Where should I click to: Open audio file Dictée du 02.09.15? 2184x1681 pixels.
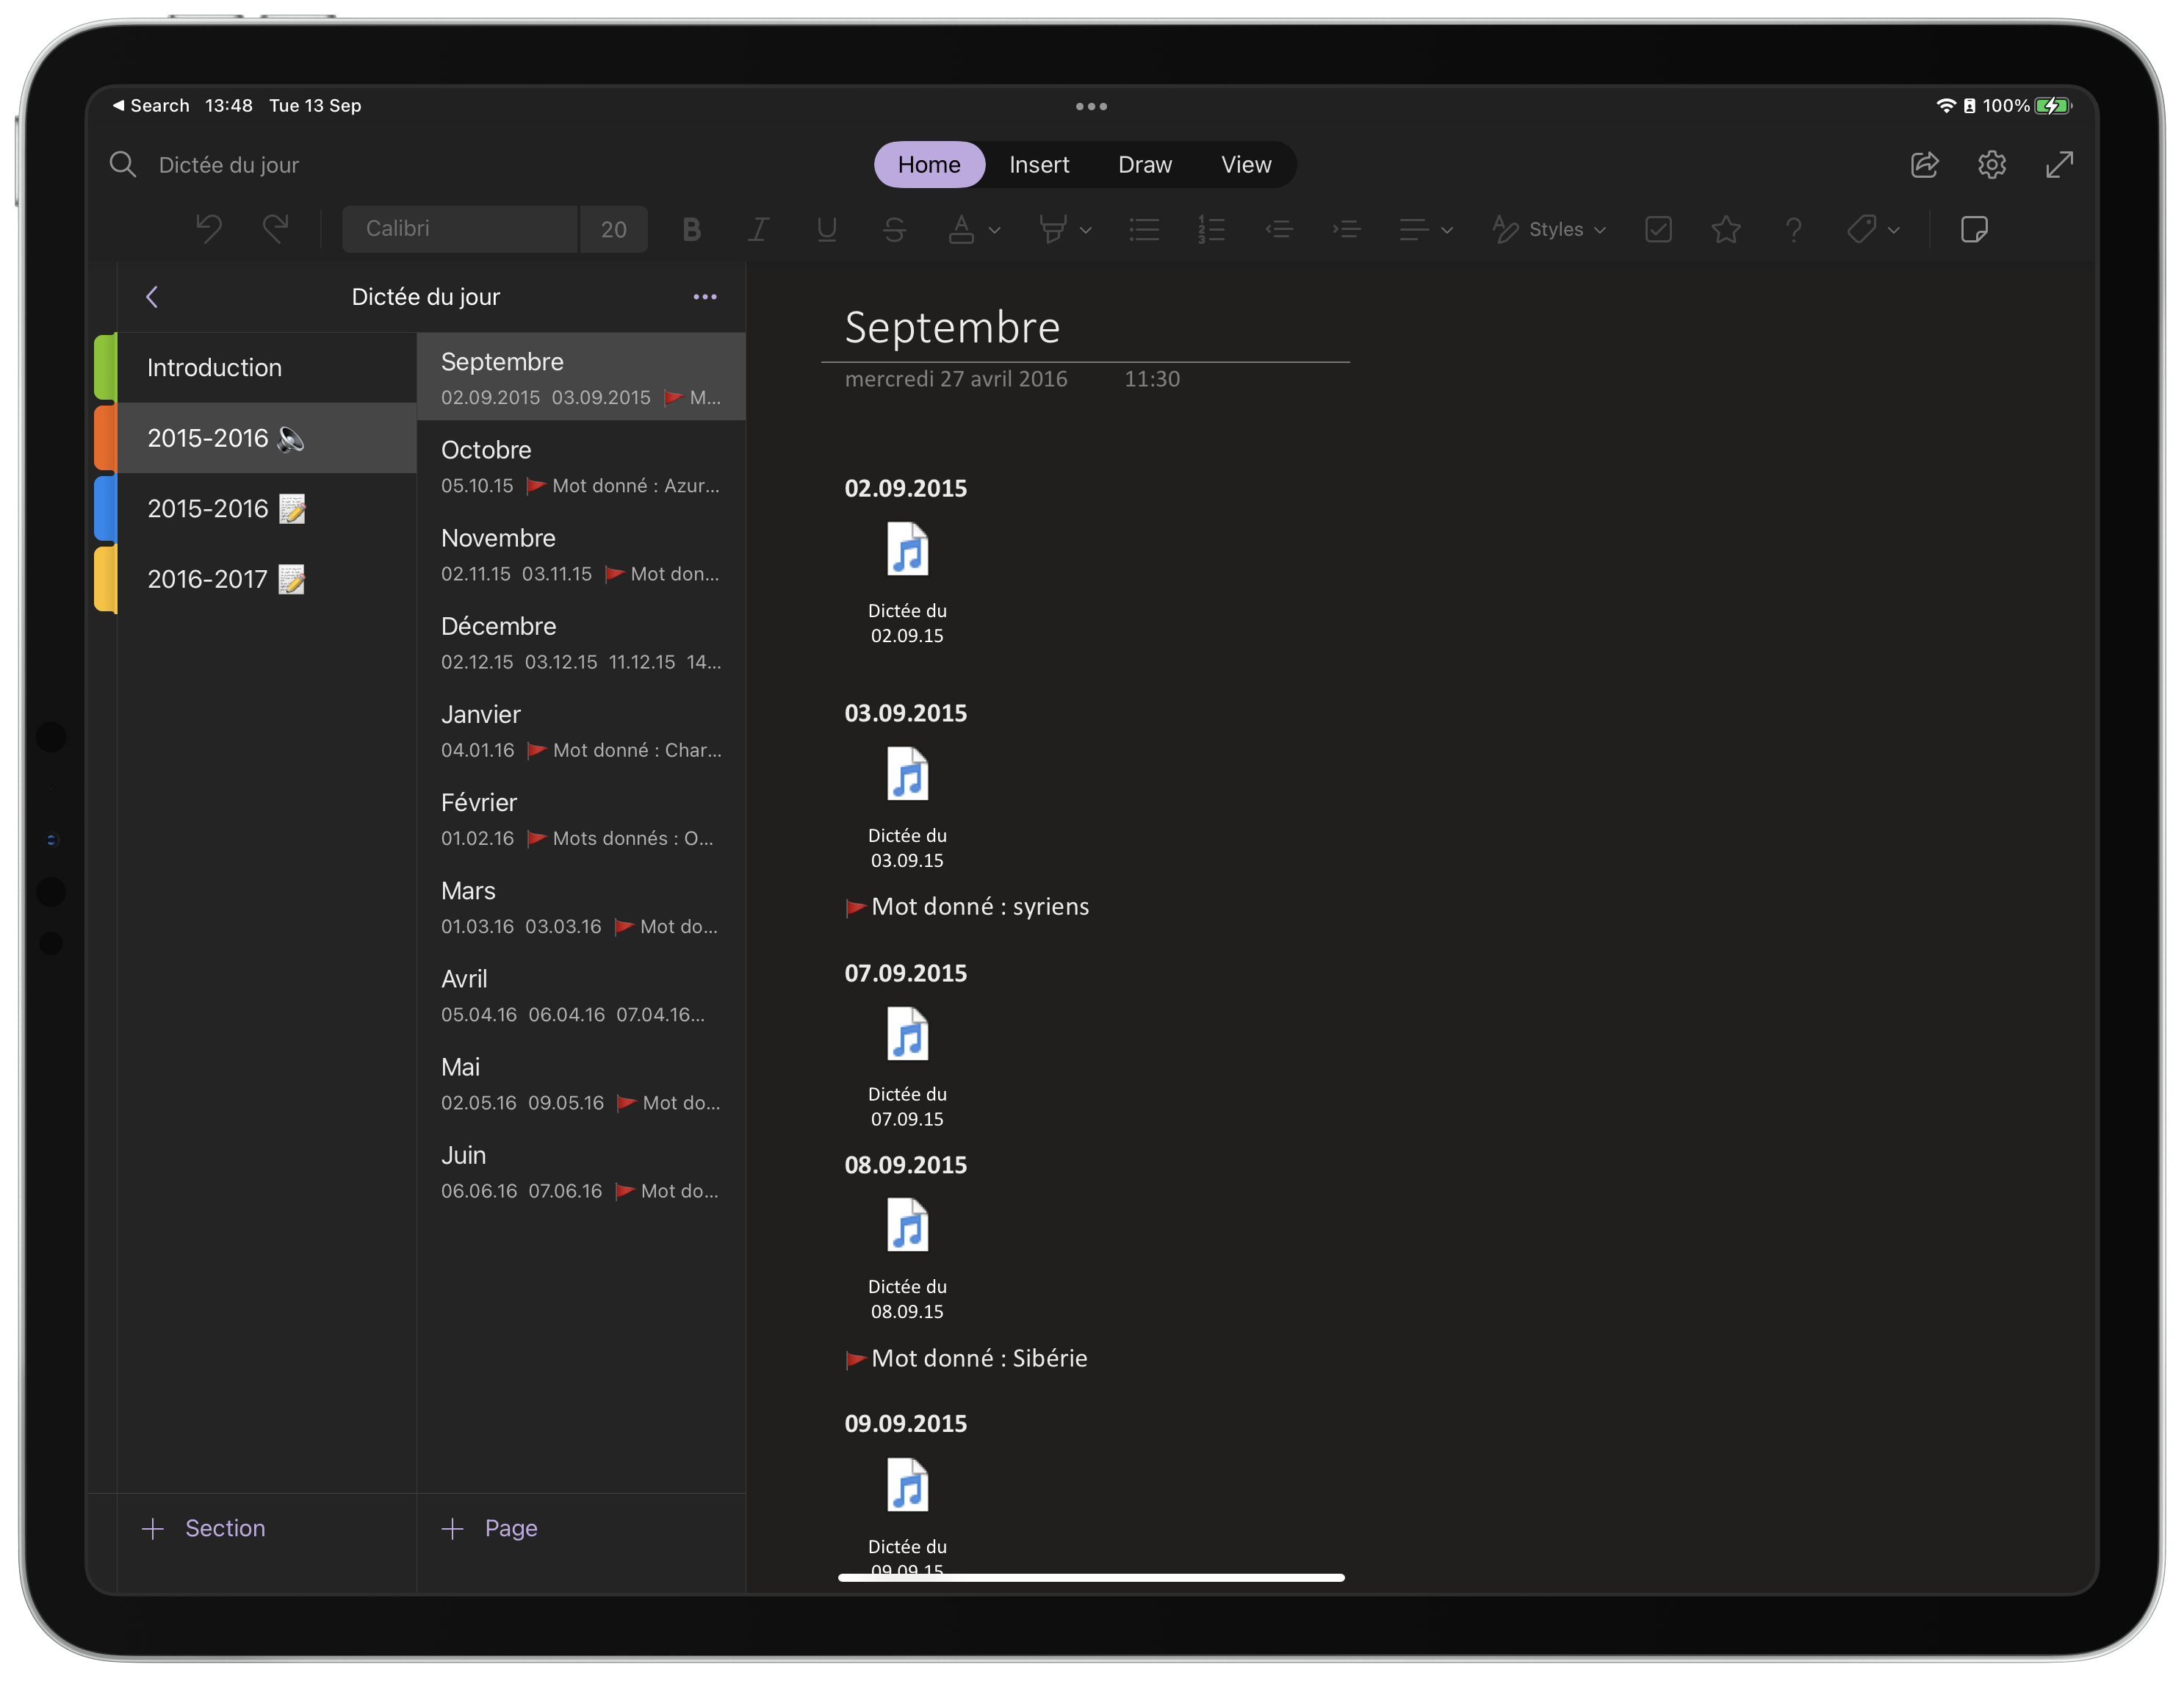tap(907, 584)
